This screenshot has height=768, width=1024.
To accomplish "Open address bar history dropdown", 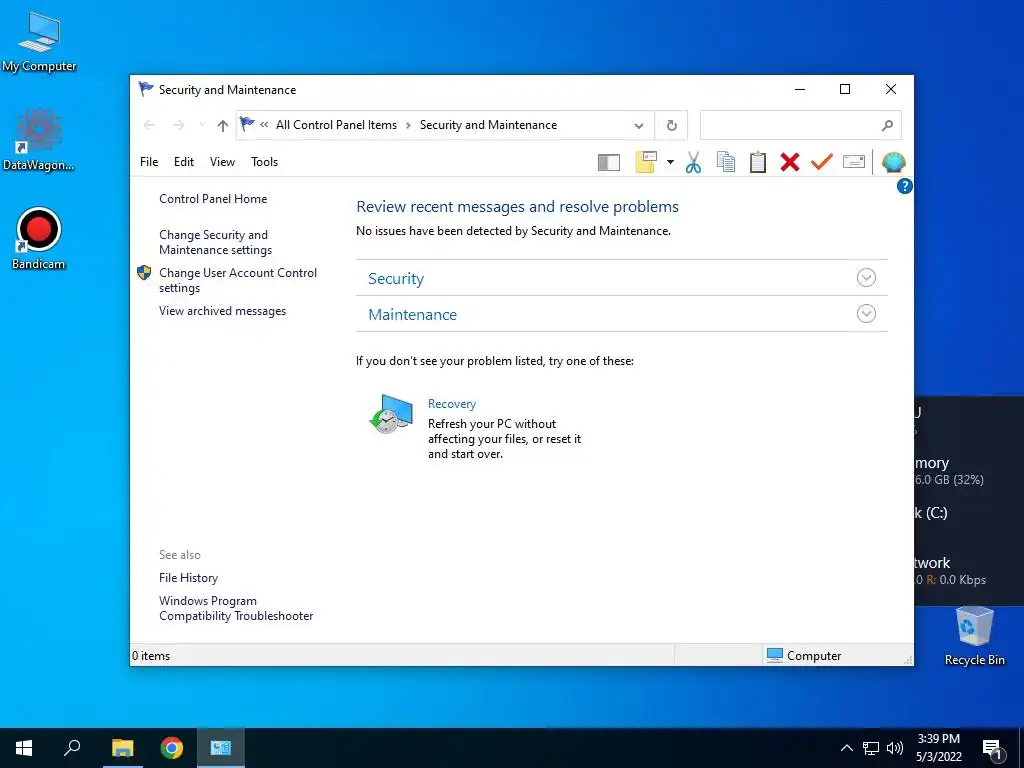I will click(639, 125).
